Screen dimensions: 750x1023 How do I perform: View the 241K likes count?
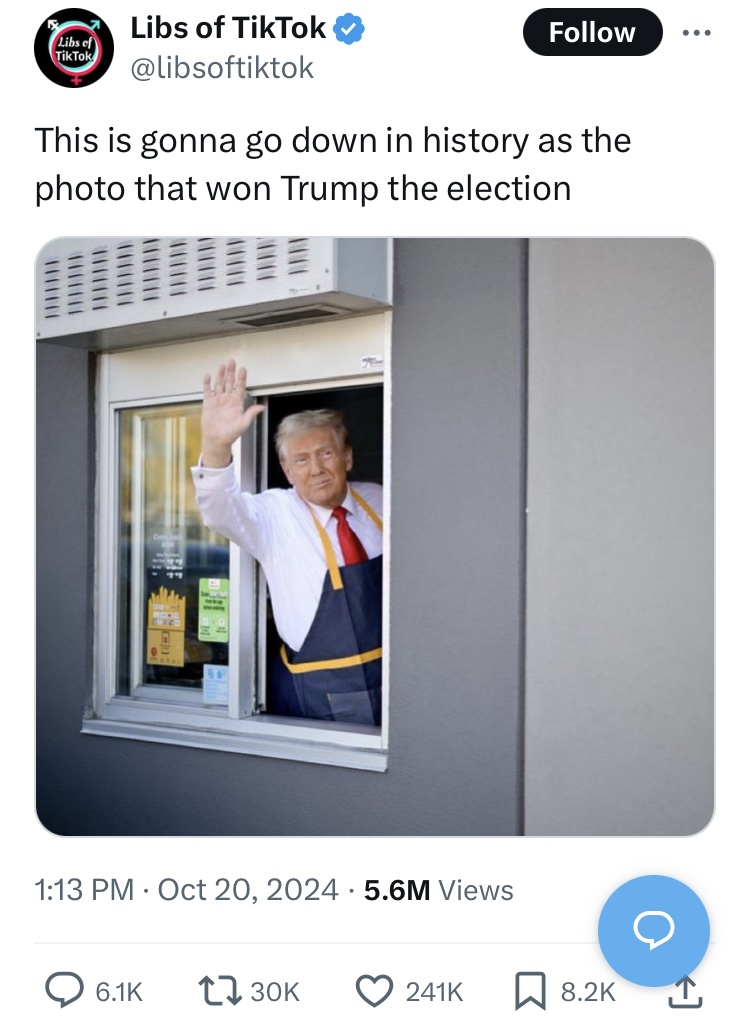(x=434, y=992)
